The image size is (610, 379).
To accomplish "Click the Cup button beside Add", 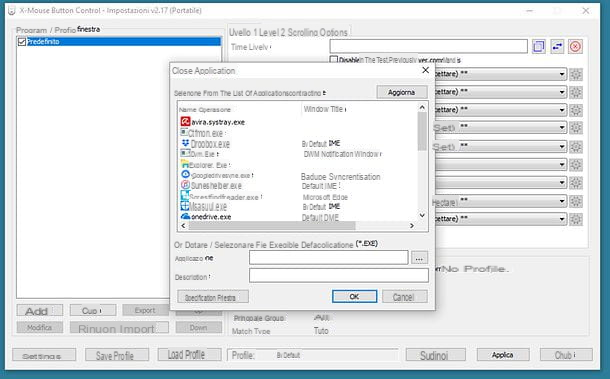I will click(x=93, y=311).
